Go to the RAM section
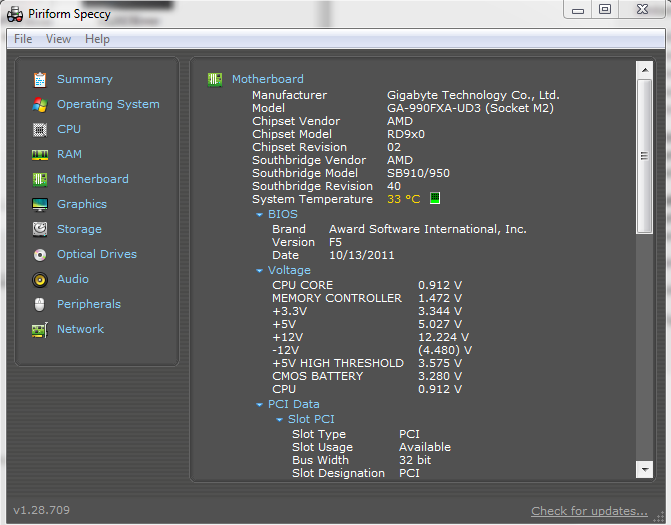 click(x=69, y=154)
